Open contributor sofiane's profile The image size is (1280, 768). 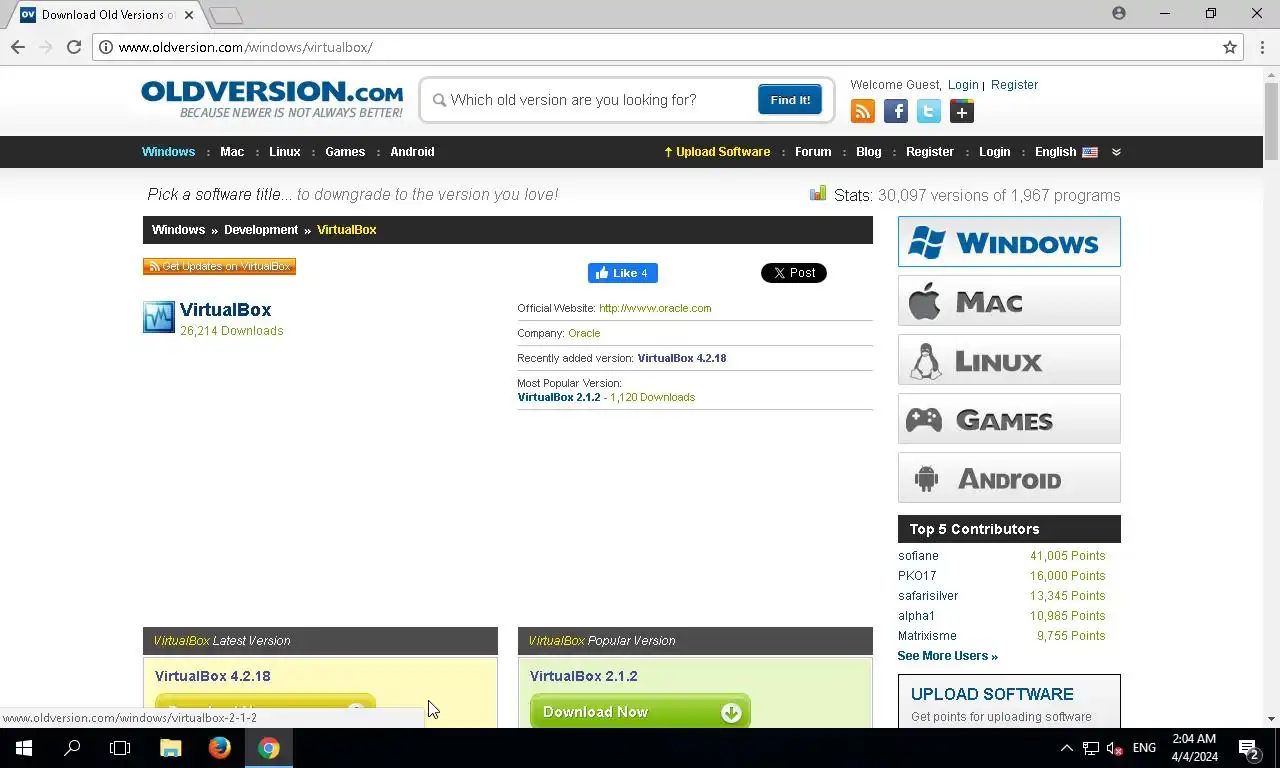click(x=918, y=556)
